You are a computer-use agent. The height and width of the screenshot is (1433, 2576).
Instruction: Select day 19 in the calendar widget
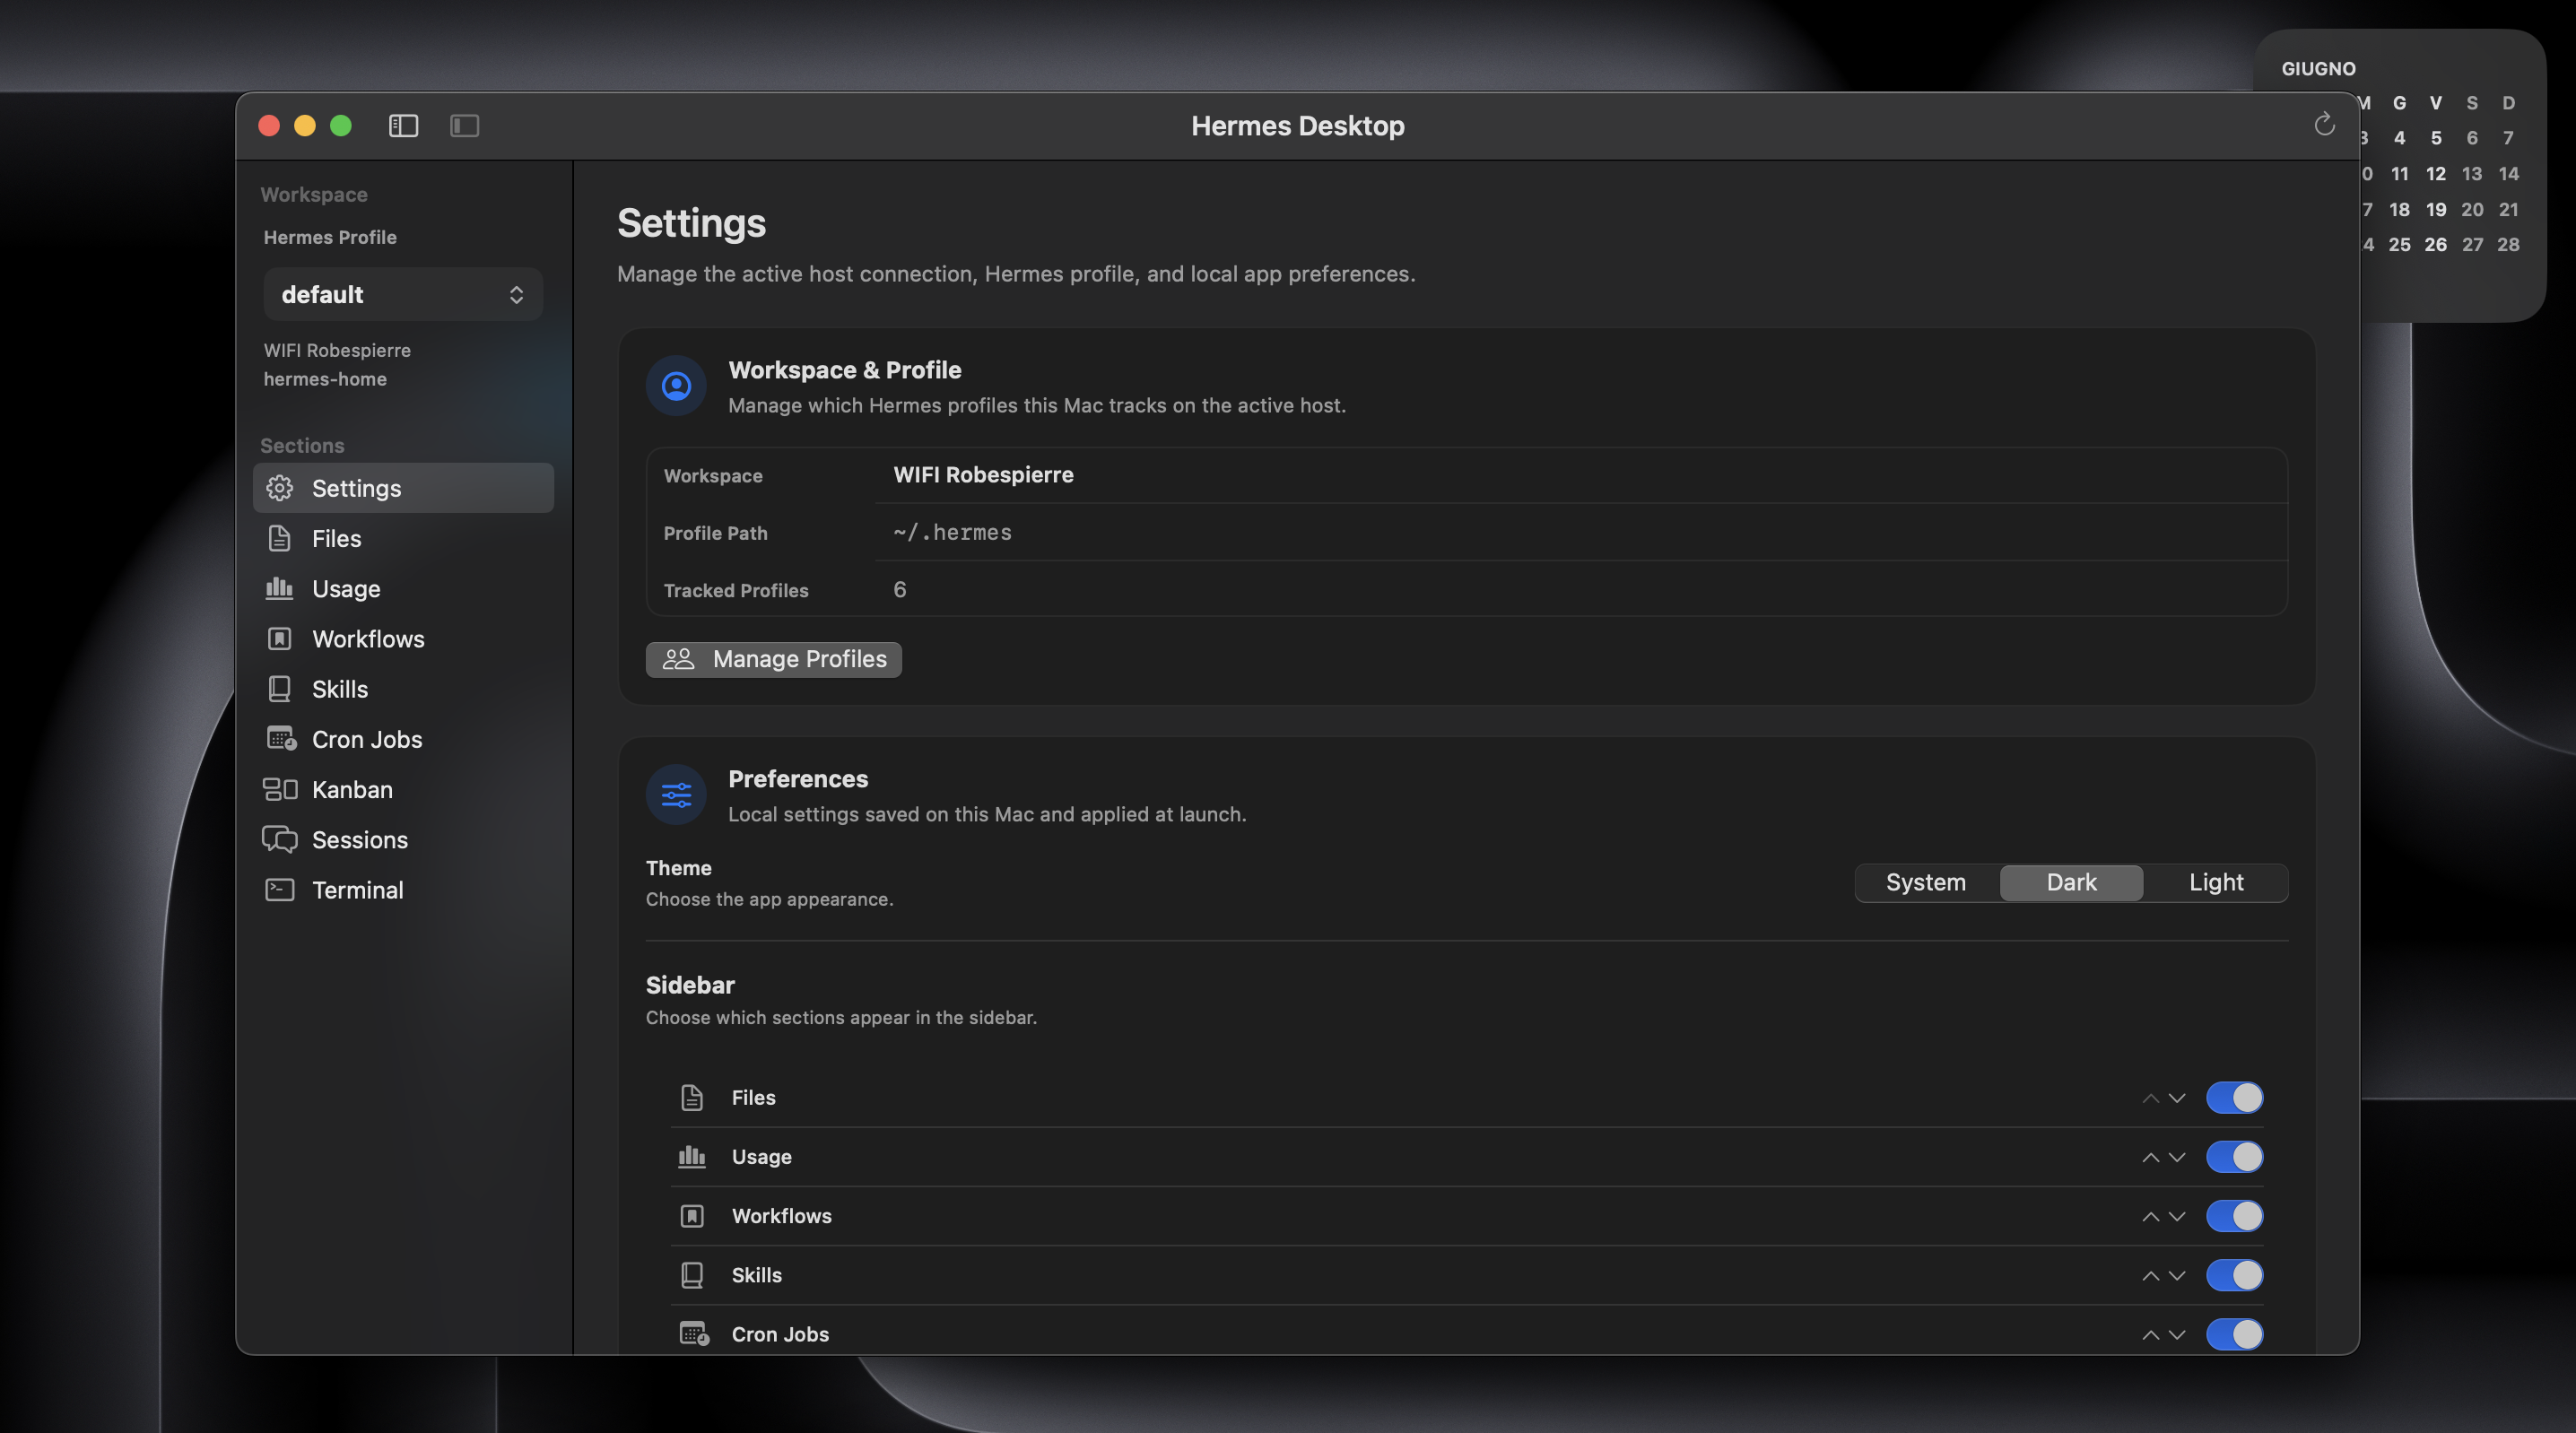(2435, 209)
